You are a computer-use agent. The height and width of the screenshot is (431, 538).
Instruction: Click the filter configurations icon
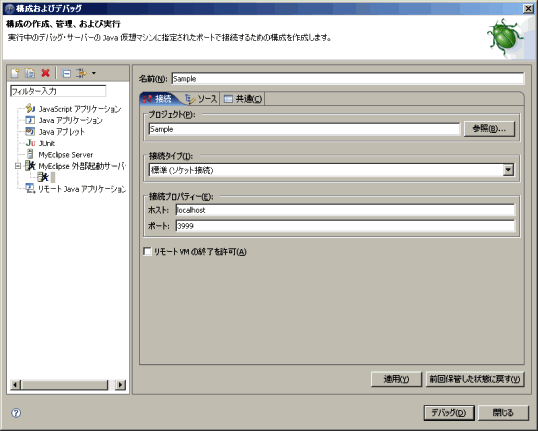(x=81, y=73)
